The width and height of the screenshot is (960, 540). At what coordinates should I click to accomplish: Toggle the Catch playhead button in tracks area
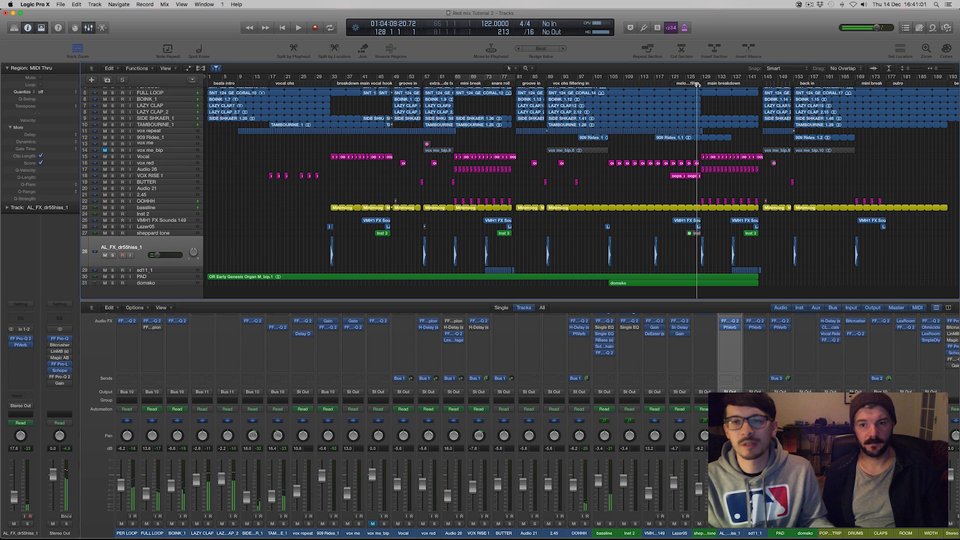click(216, 68)
